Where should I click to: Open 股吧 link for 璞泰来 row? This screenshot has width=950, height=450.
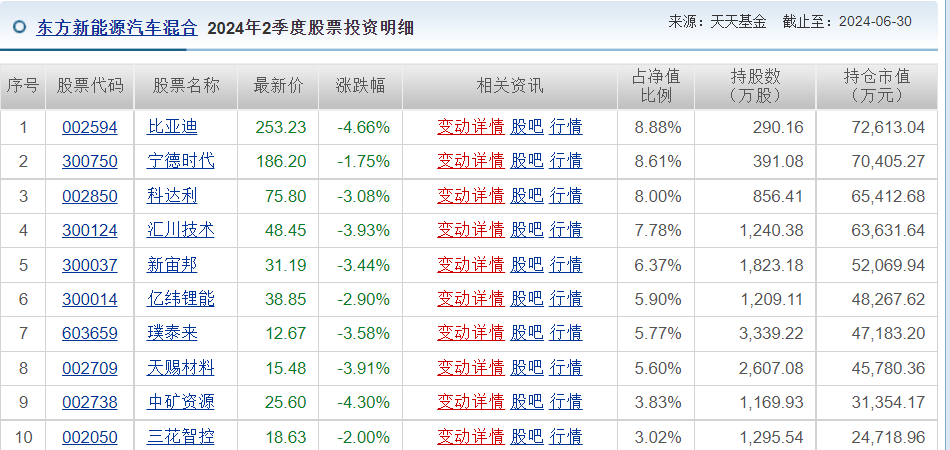coord(526,333)
